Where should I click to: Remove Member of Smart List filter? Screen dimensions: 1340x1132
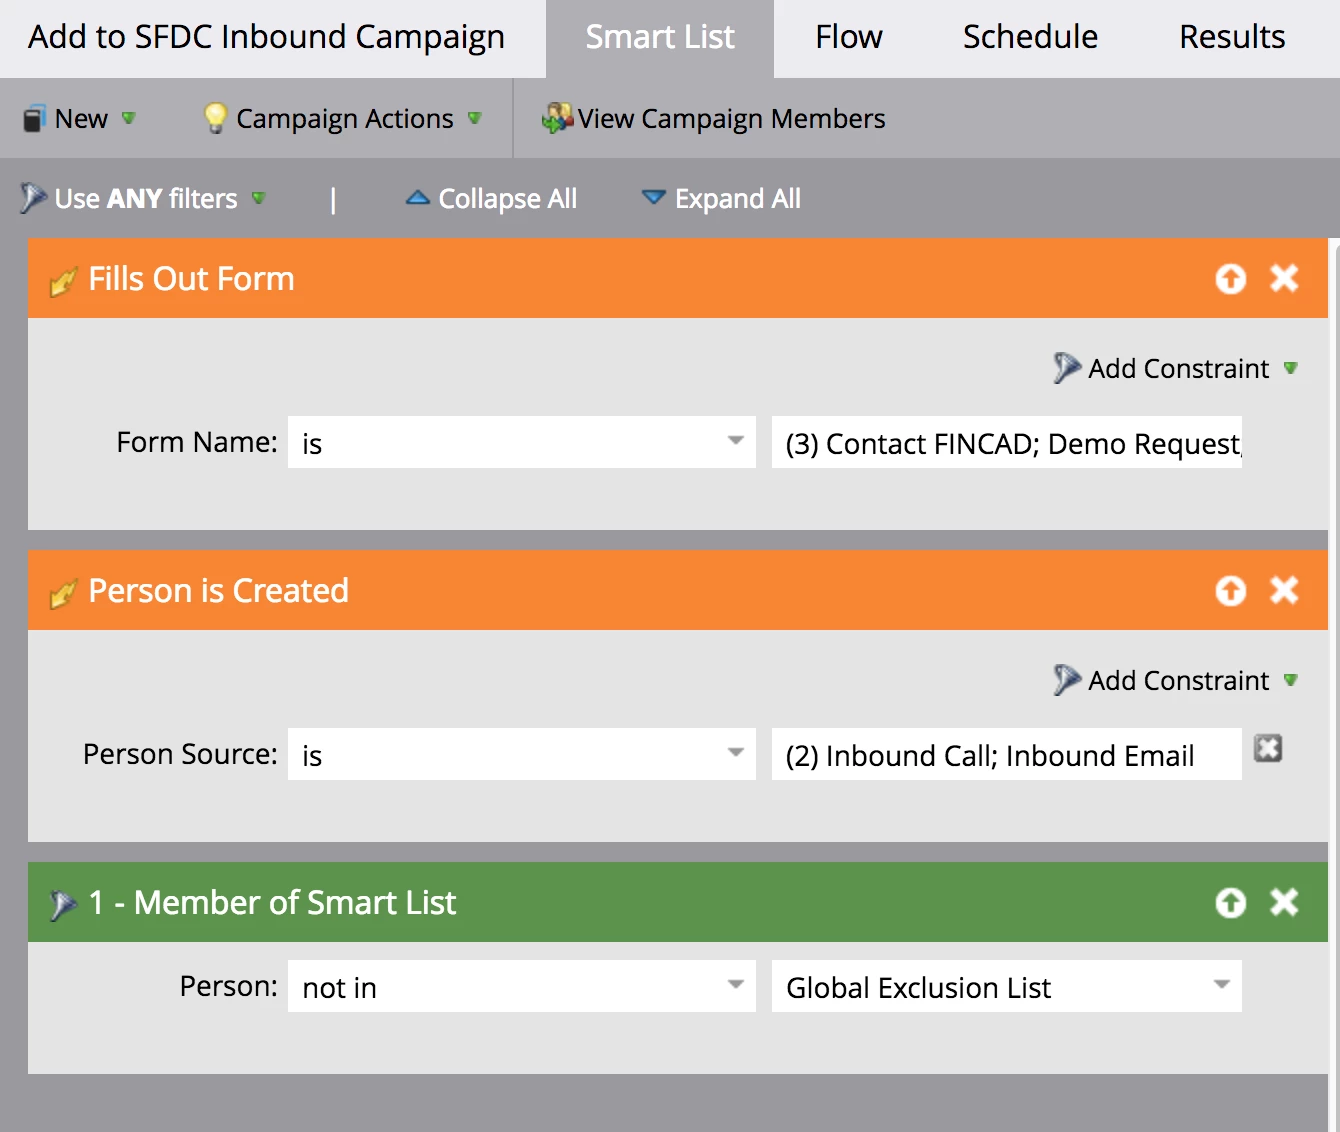pos(1284,902)
